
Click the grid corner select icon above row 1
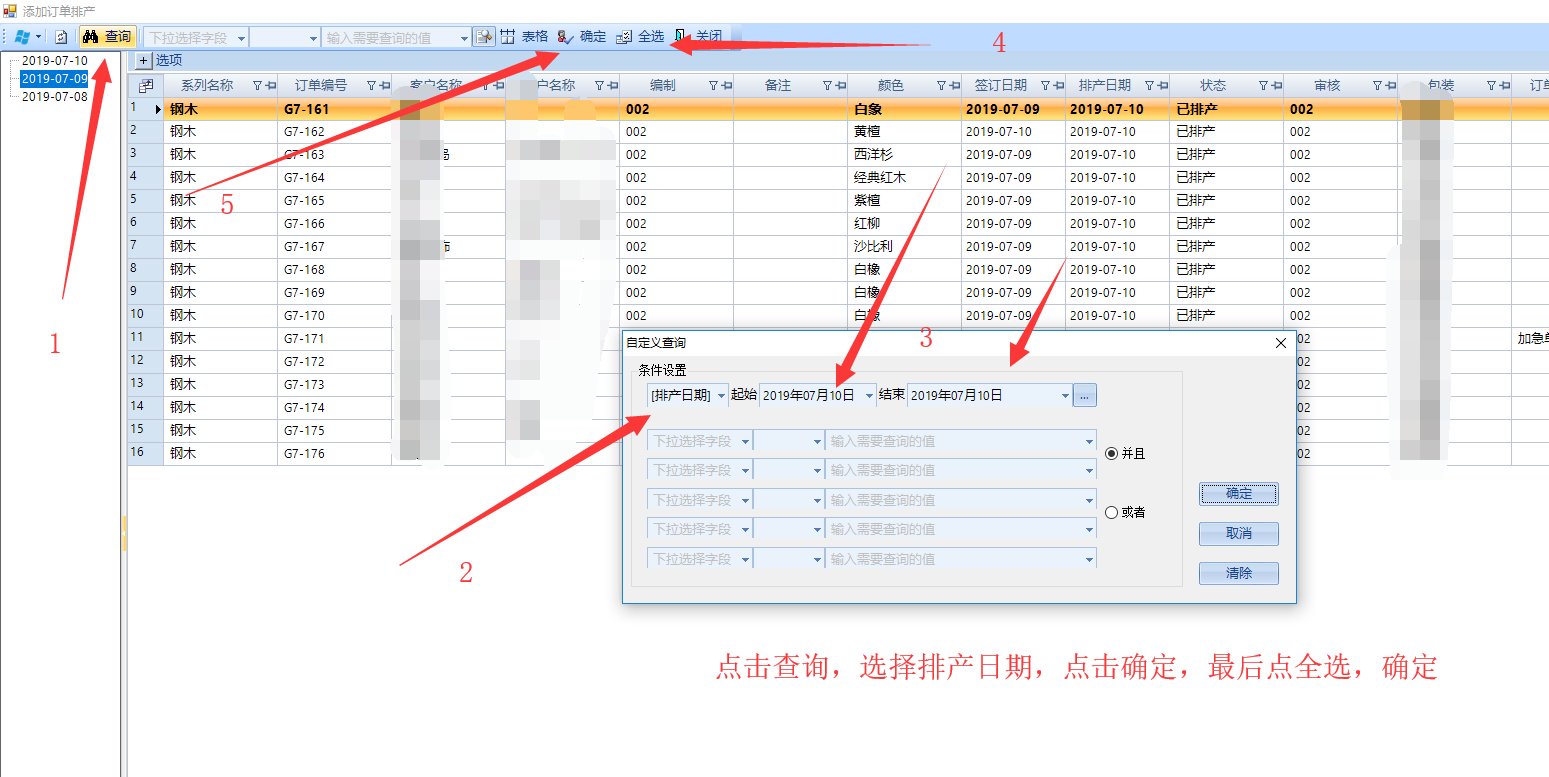click(145, 86)
